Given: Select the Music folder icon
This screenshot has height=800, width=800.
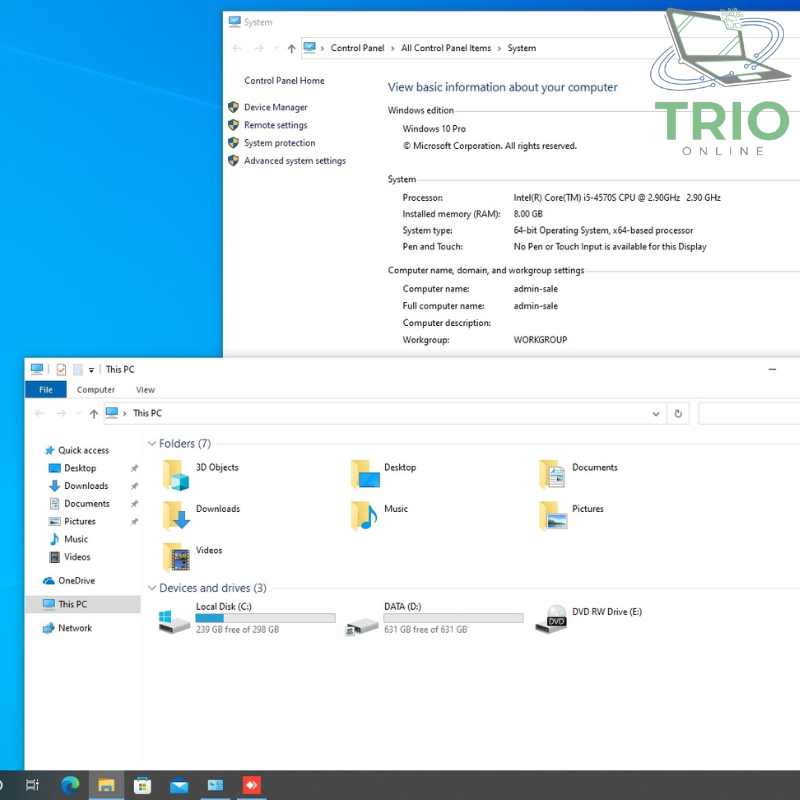Looking at the screenshot, I should click(x=363, y=515).
